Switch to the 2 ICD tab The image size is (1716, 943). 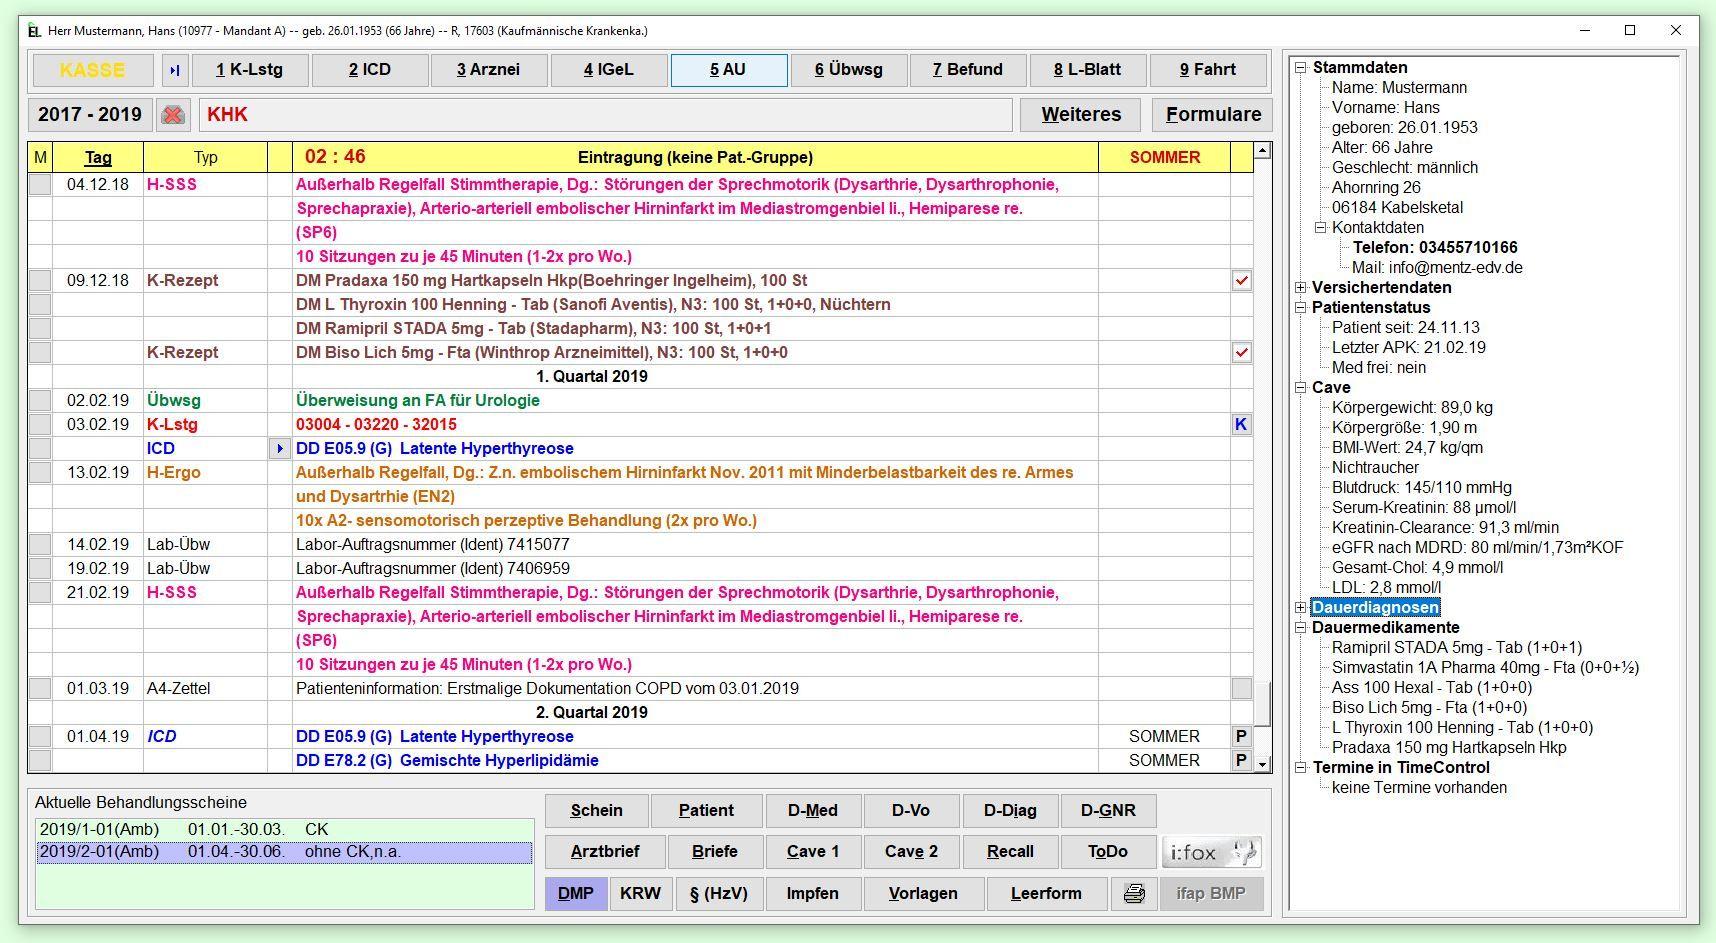(x=369, y=69)
